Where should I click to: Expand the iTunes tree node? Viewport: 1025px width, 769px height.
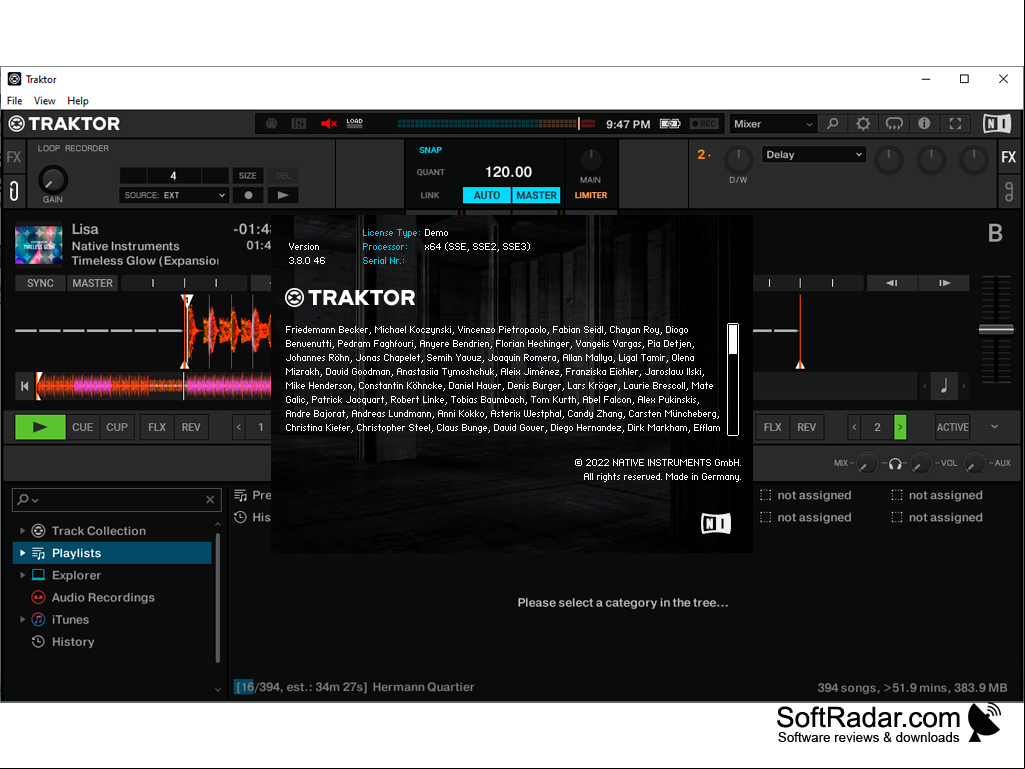22,619
